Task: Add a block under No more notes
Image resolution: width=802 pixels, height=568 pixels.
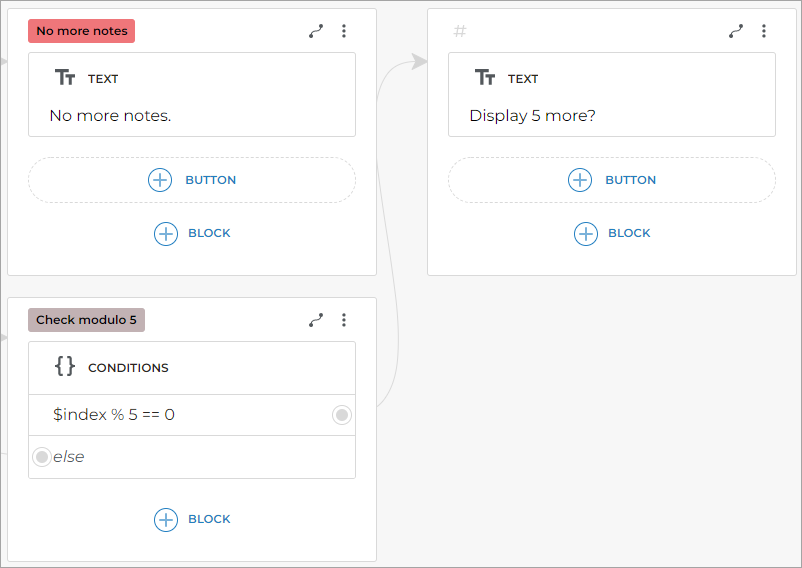Action: click(192, 233)
